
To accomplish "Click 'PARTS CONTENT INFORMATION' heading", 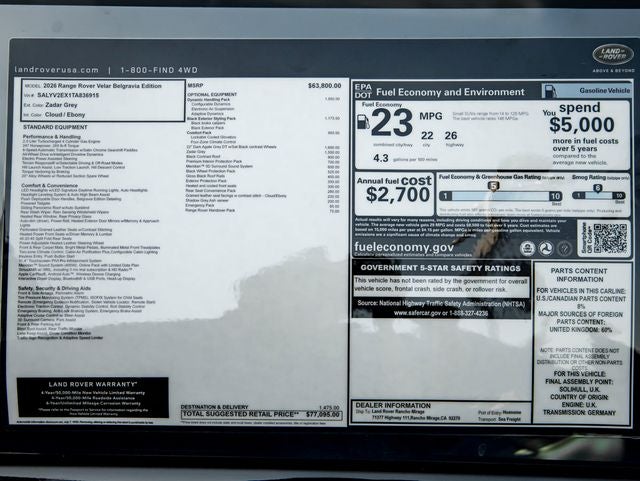I will click(x=579, y=275).
